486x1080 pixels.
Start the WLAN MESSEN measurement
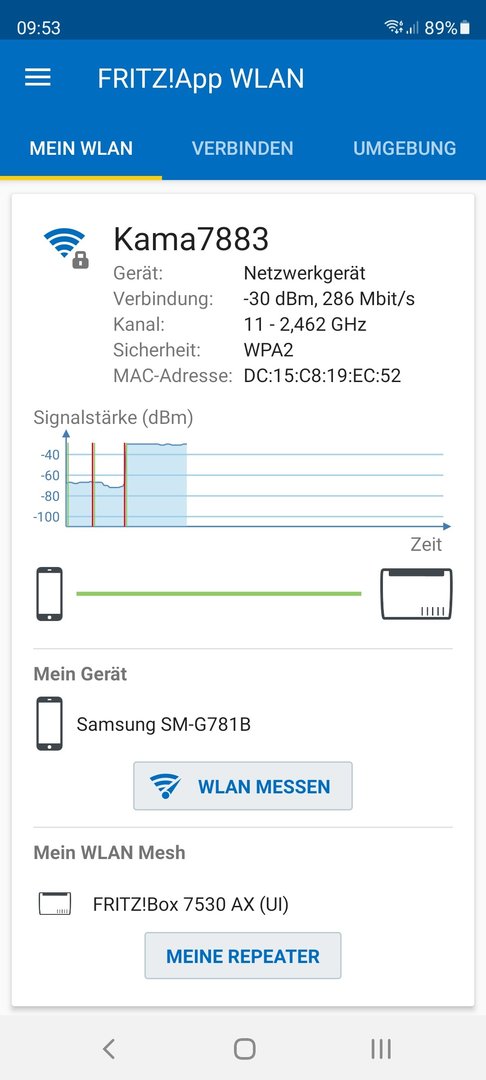[243, 786]
